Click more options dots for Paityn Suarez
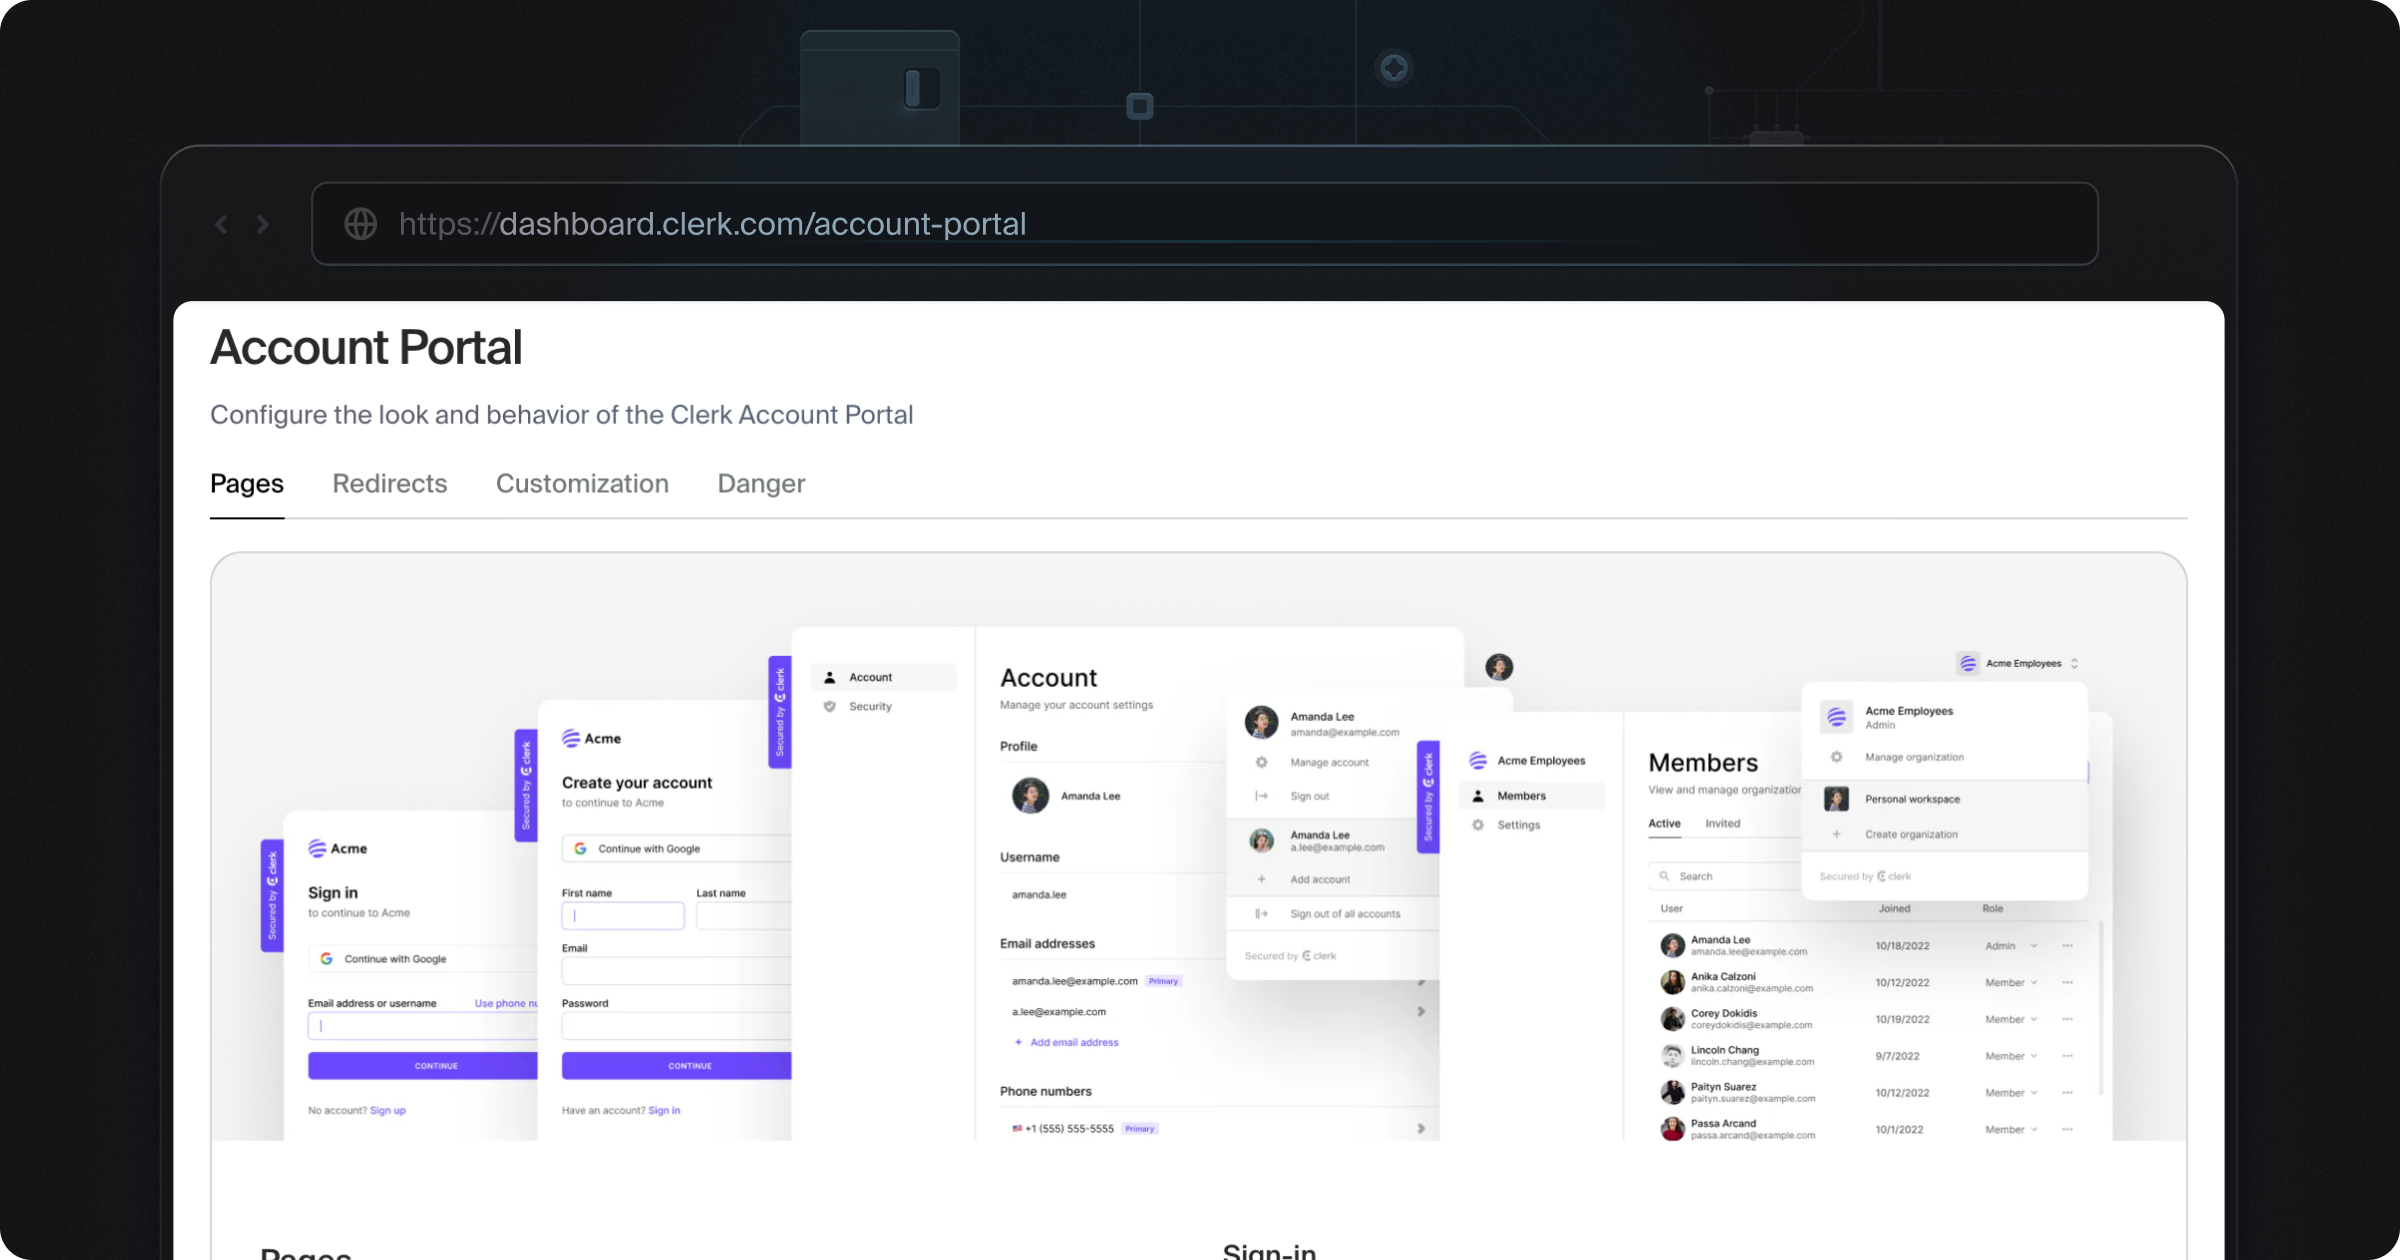 [x=2067, y=1093]
